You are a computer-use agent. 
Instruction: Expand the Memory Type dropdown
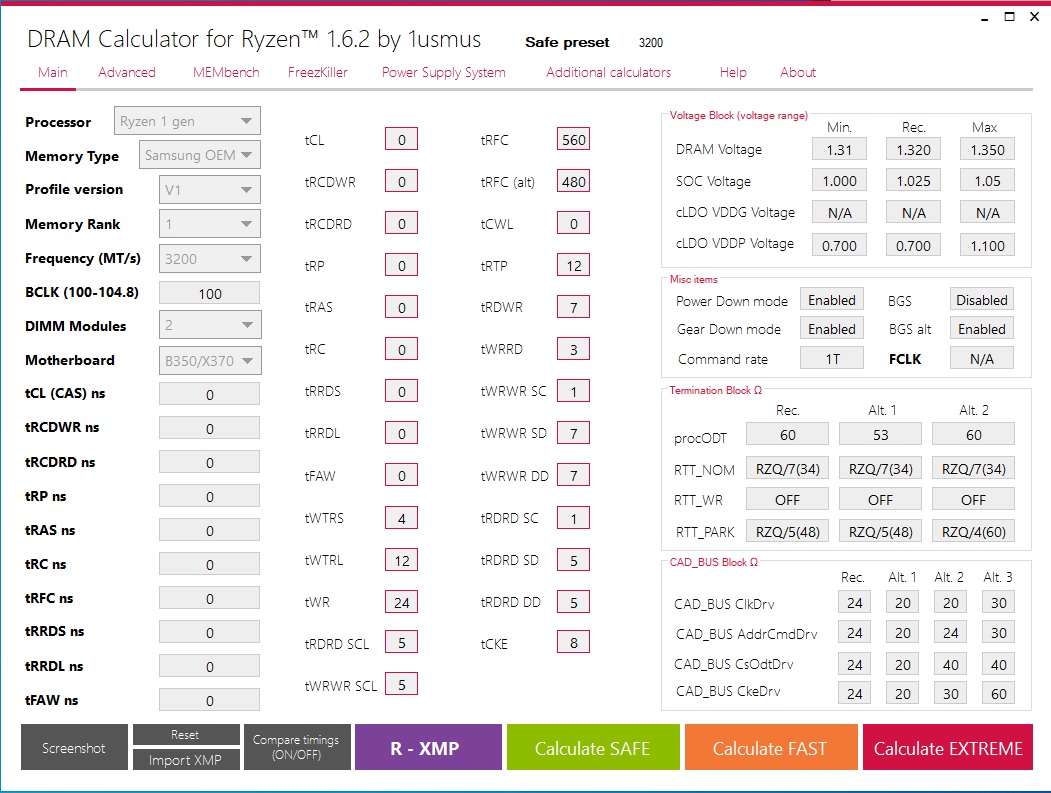pos(200,155)
